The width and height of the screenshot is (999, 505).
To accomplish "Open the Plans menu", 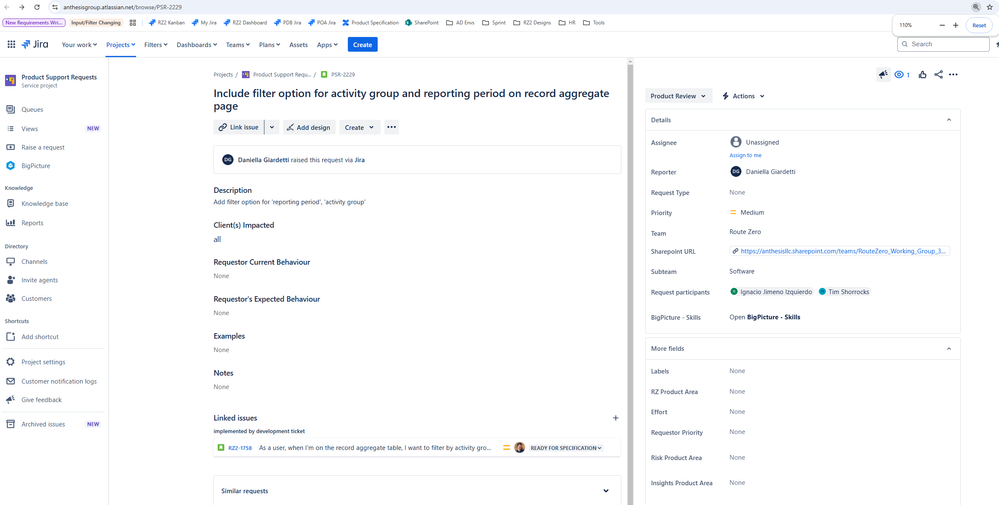I will [x=270, y=45].
